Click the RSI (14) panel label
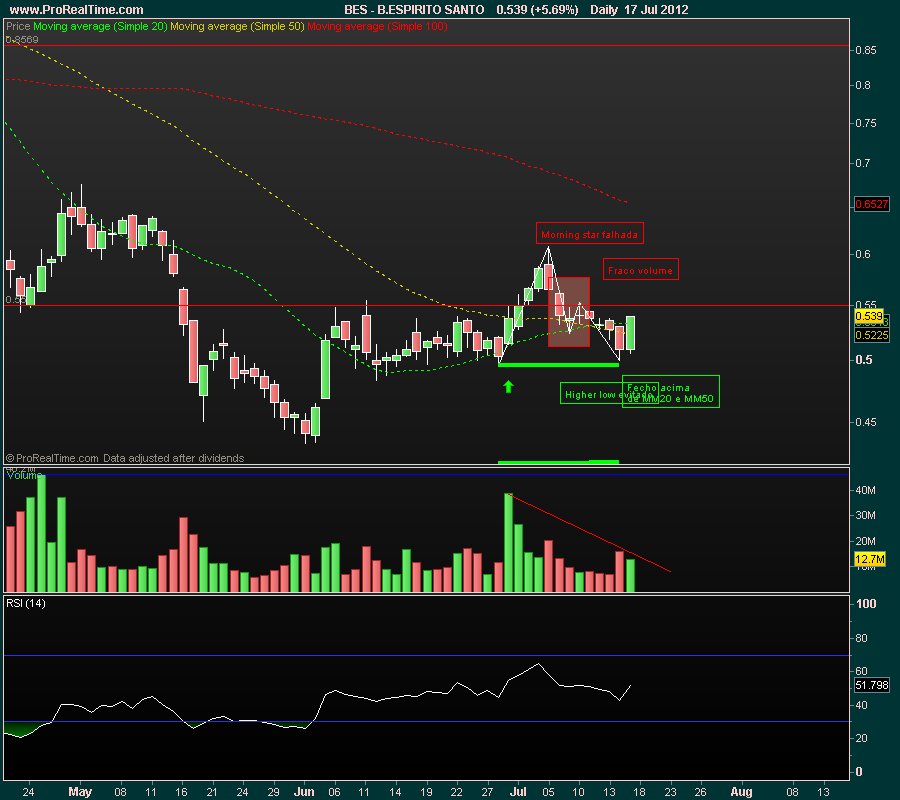Image resolution: width=900 pixels, height=800 pixels. click(x=26, y=603)
